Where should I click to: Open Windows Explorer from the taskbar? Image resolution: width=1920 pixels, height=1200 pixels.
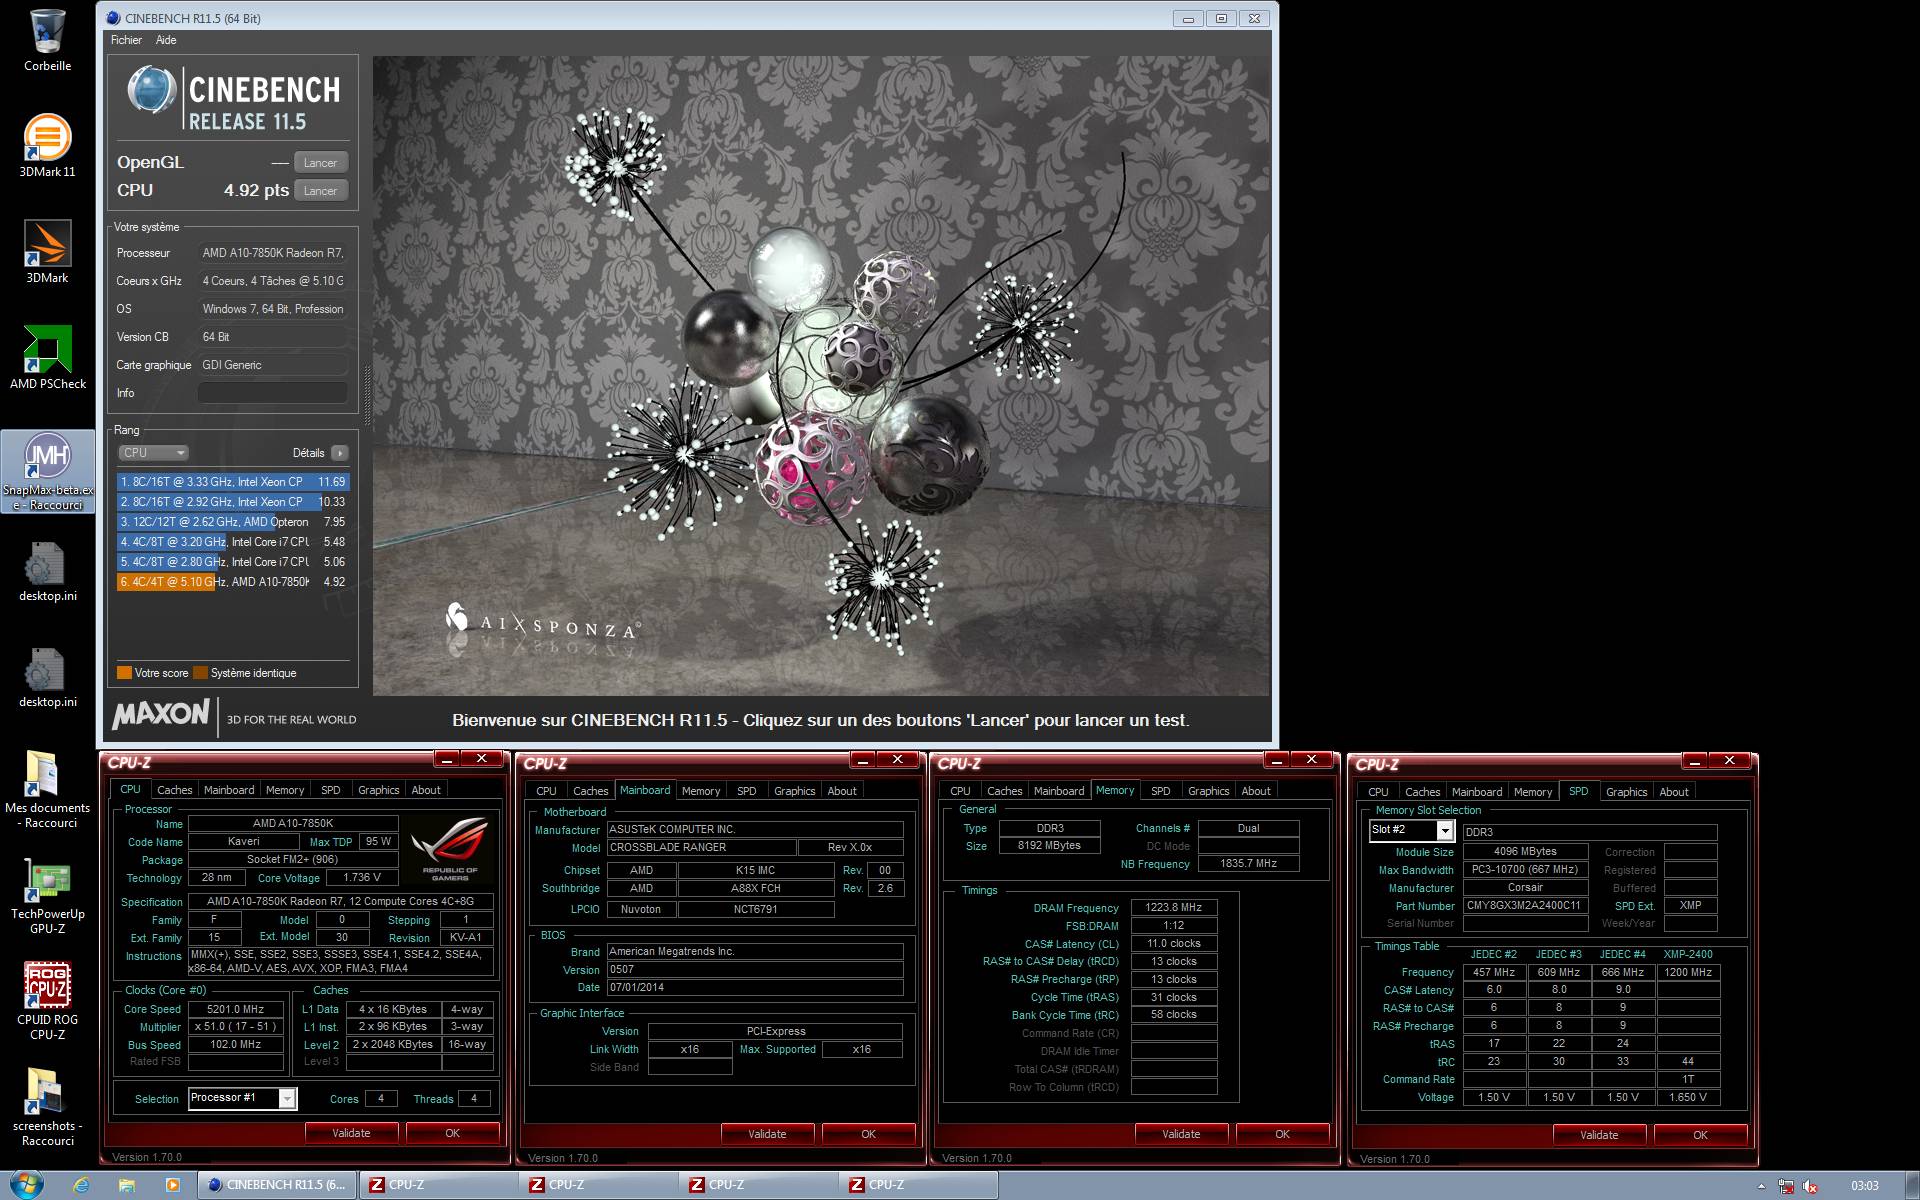127,1185
